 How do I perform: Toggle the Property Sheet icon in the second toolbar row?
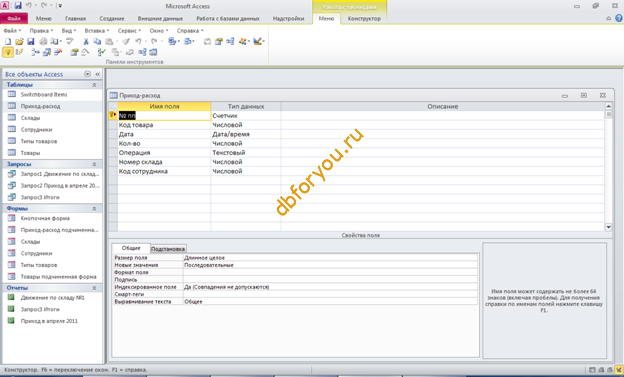[x=74, y=52]
